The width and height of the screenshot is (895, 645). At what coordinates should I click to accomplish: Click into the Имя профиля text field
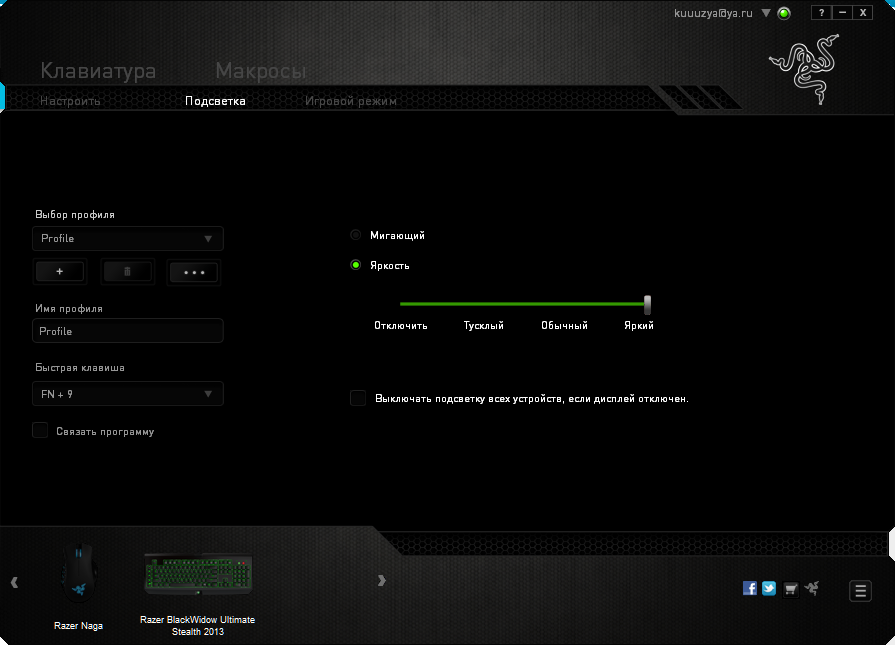coord(128,331)
